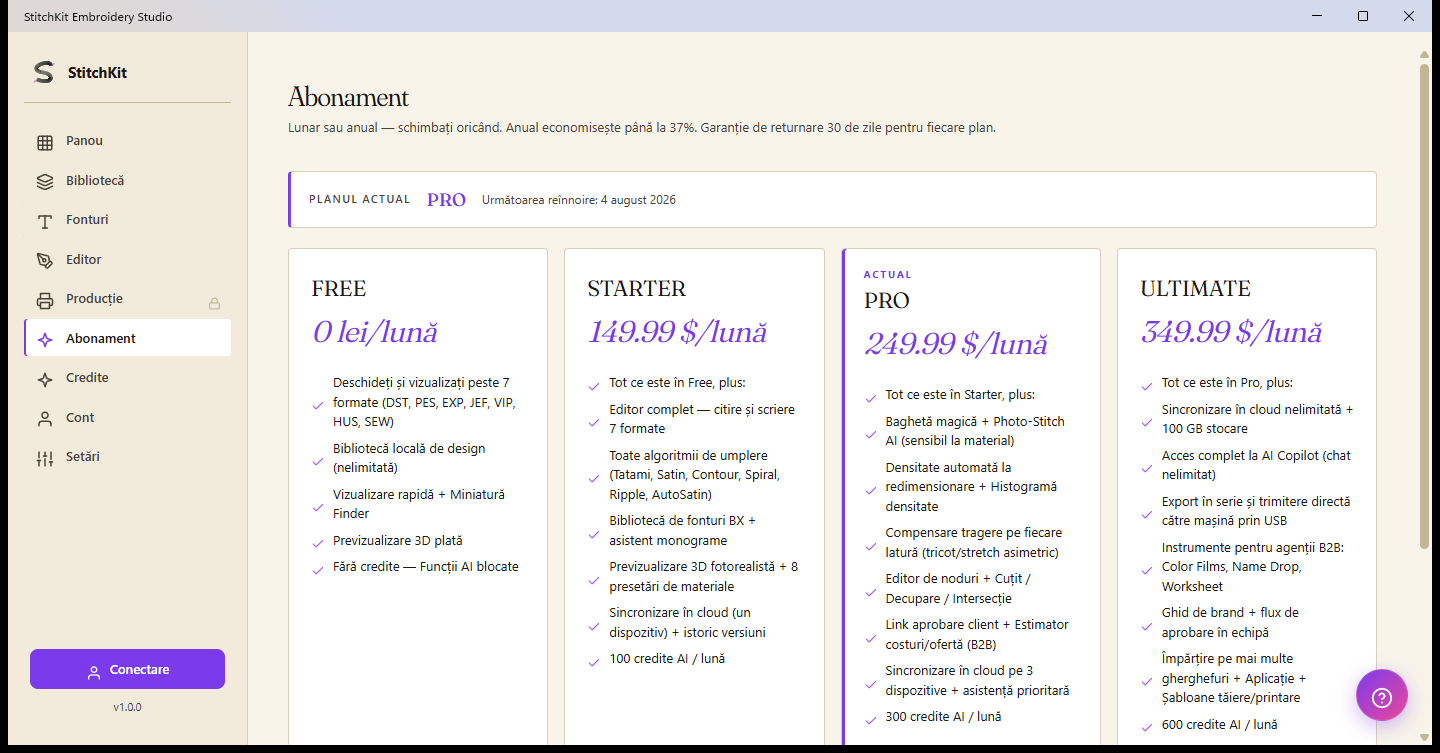The width and height of the screenshot is (1440, 753).
Task: Click the scrollbar up arrow
Action: [1424, 54]
